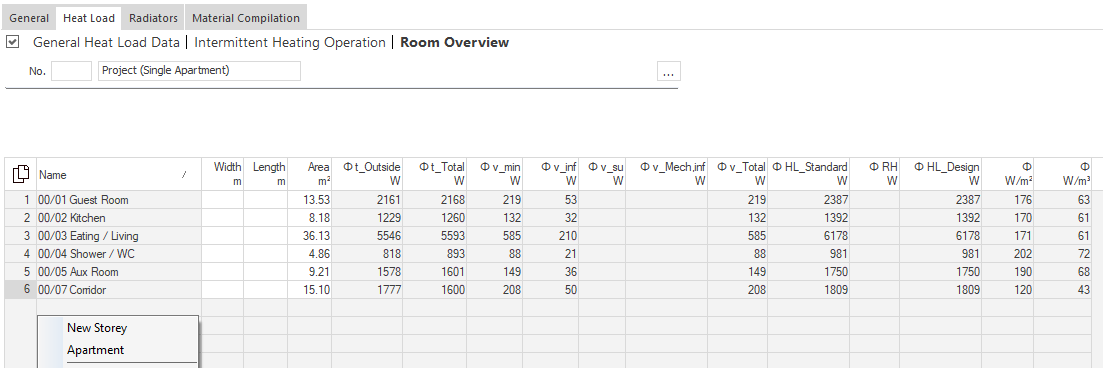Screen dimensions: 1103x368
Task: Click the Guest Room Width cell
Action: 222,200
